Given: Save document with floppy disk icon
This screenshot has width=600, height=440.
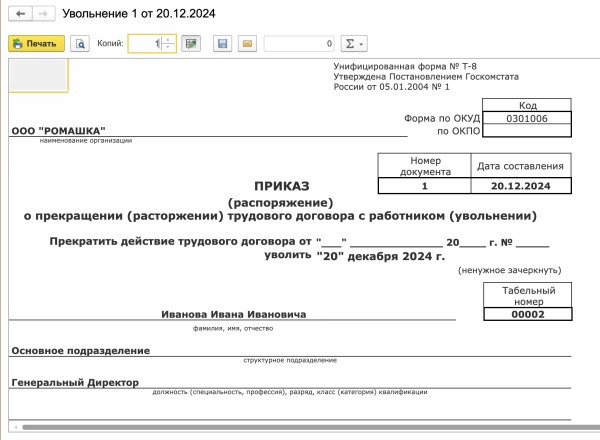Looking at the screenshot, I should click(x=223, y=44).
